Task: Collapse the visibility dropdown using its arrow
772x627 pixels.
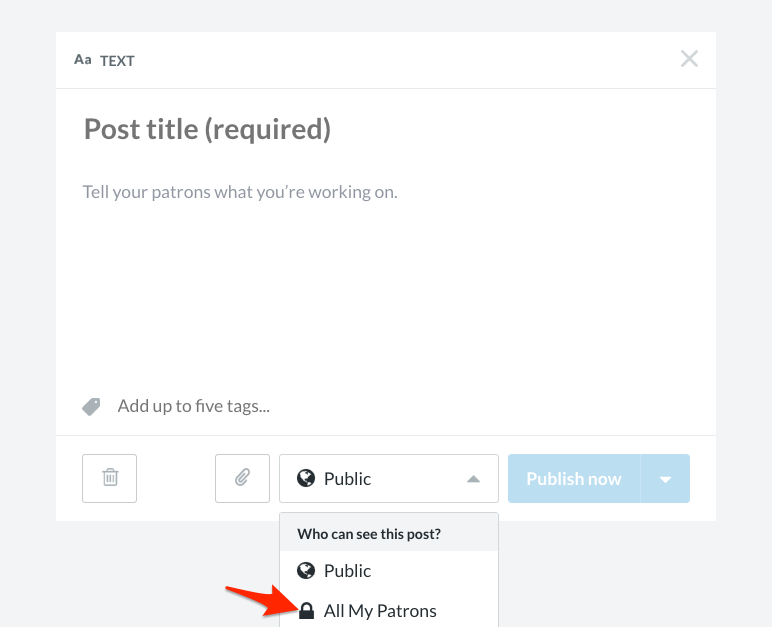Action: pos(474,479)
